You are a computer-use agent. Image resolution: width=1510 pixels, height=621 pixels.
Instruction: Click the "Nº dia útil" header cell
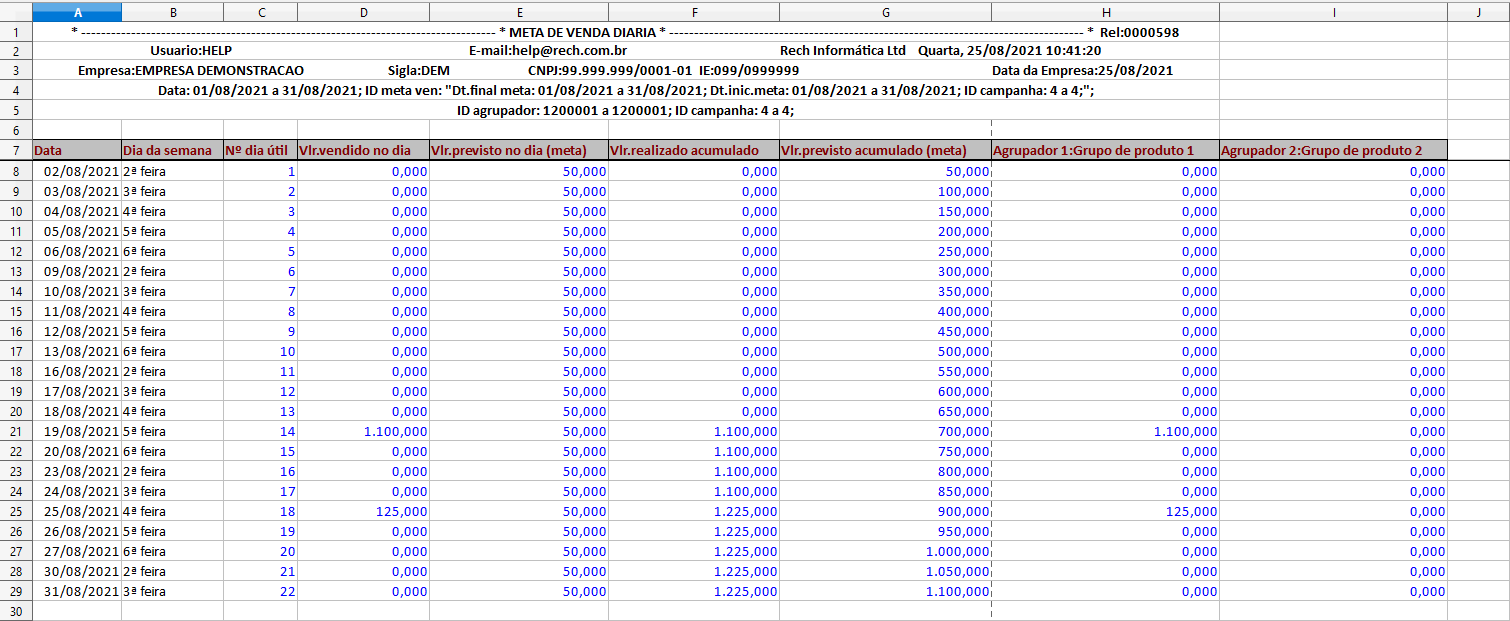pyautogui.click(x=260, y=151)
